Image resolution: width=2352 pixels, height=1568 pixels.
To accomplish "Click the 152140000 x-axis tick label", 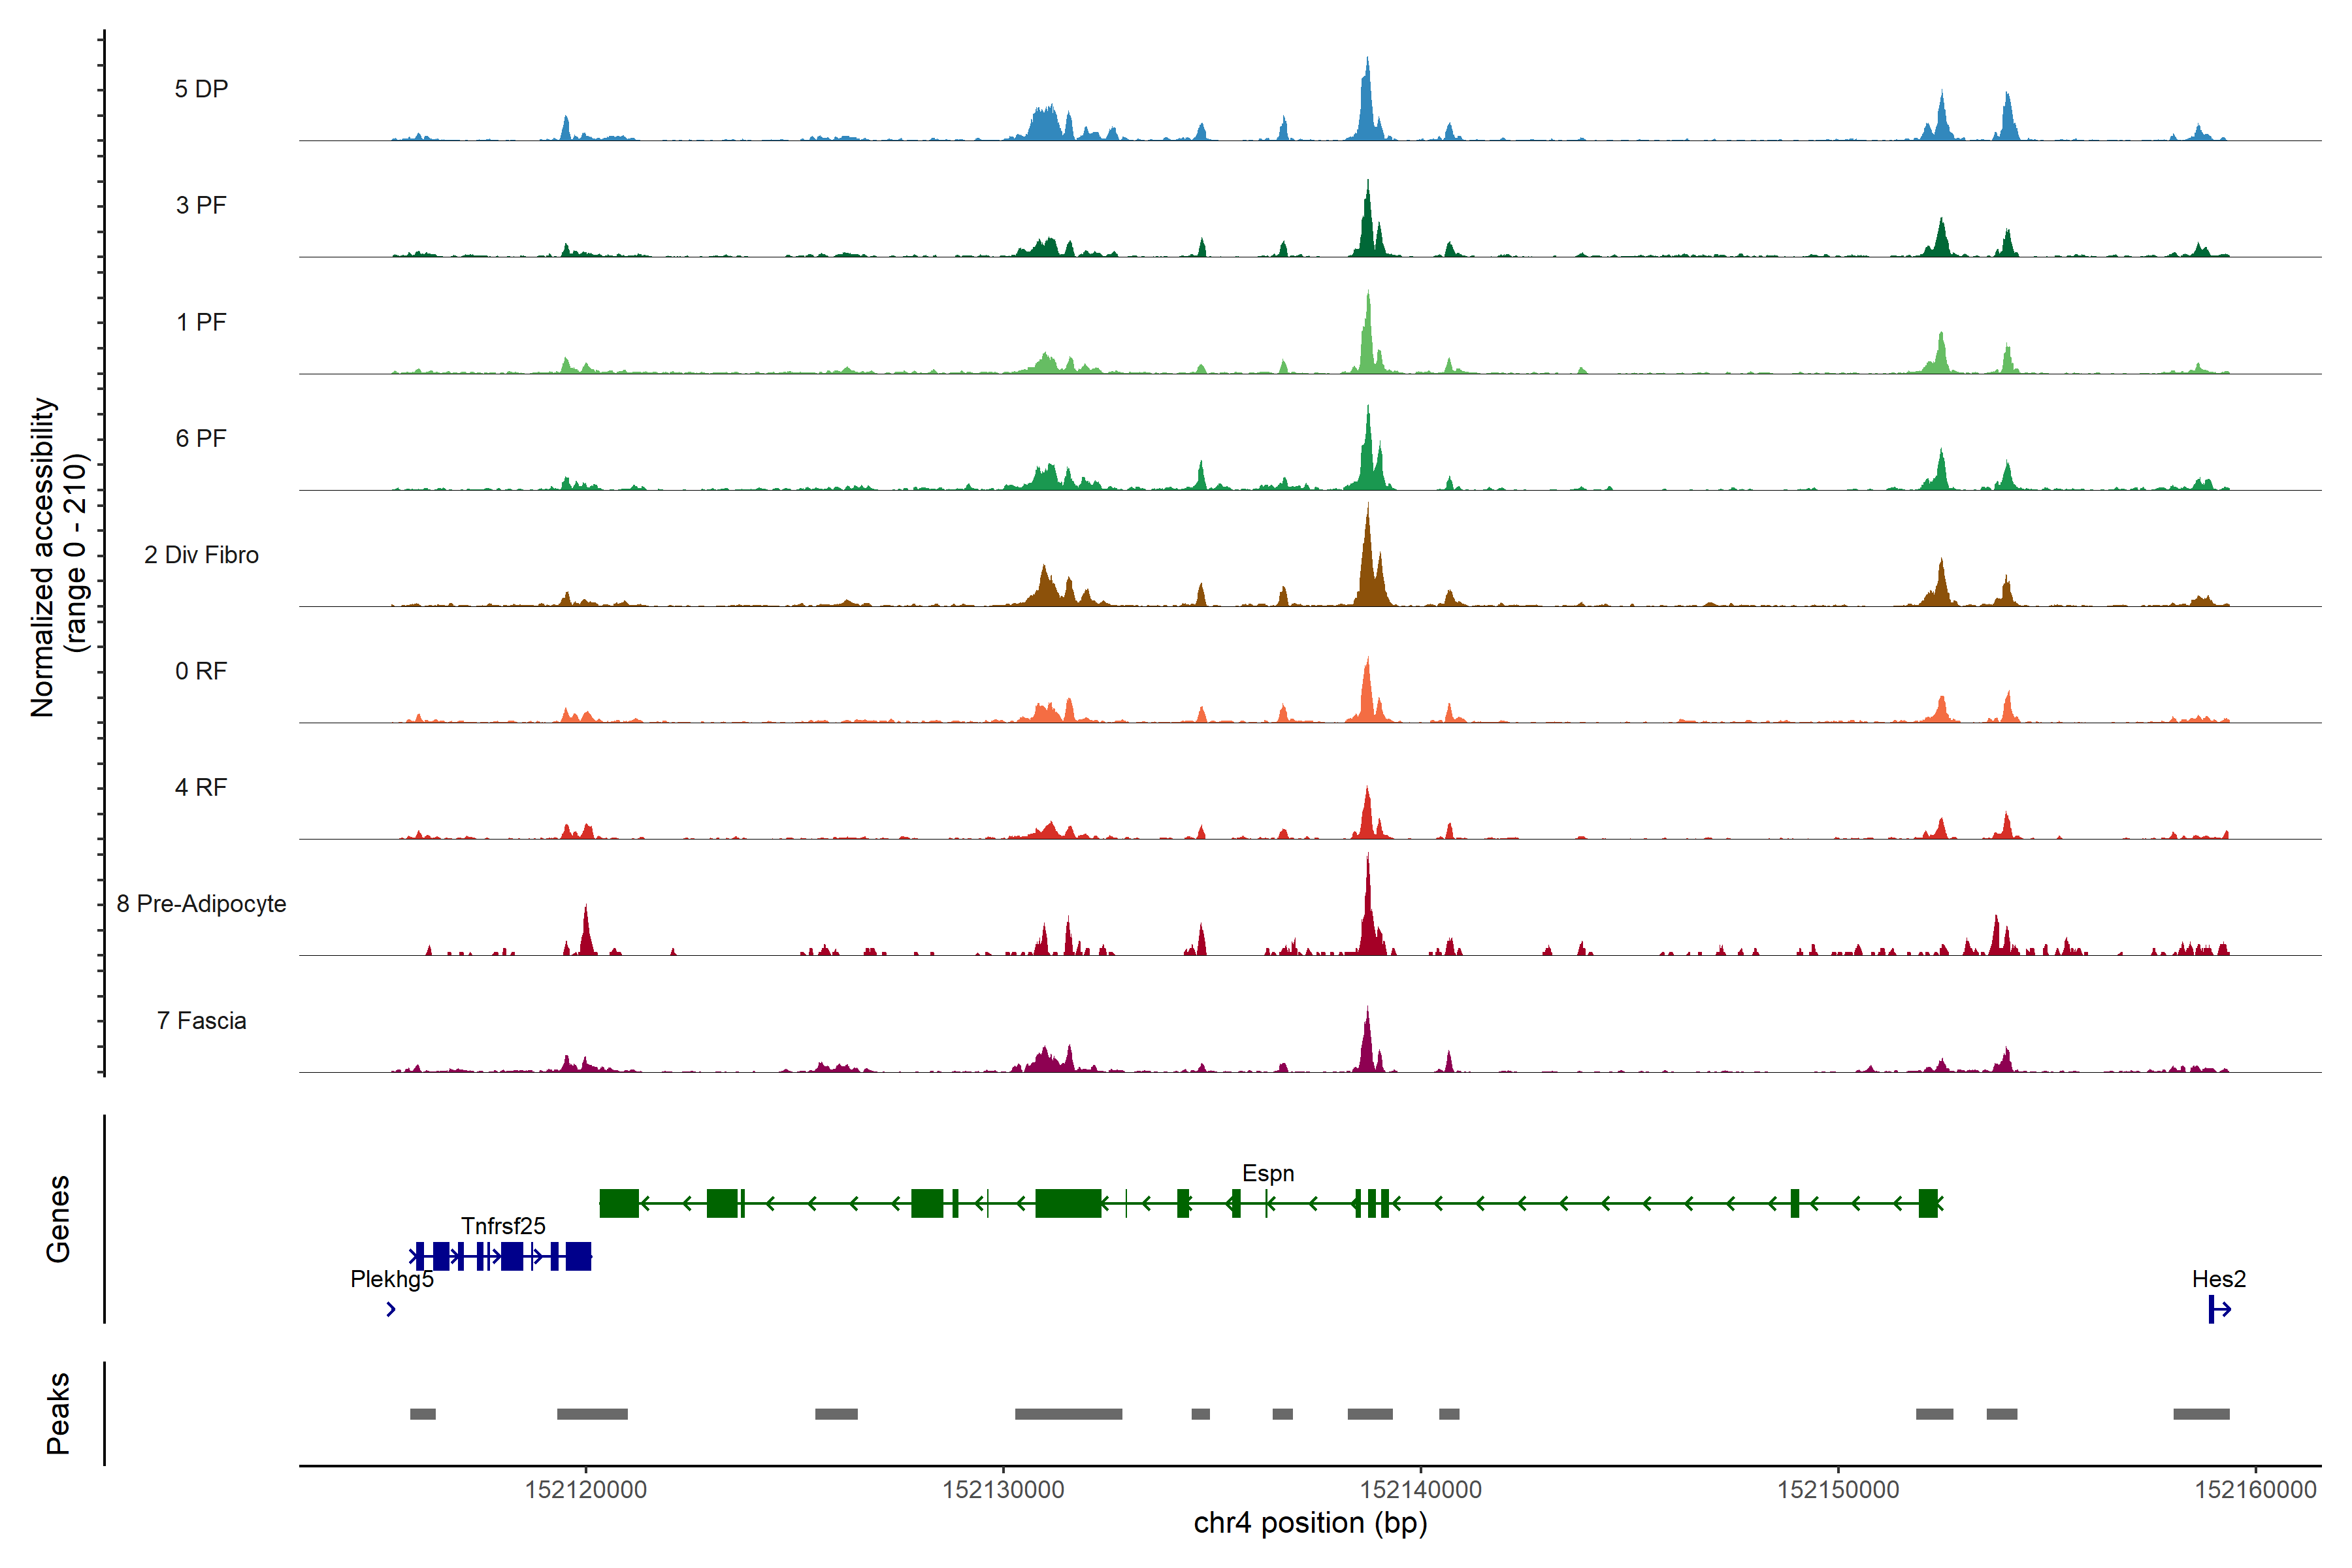I will tap(1420, 1489).
